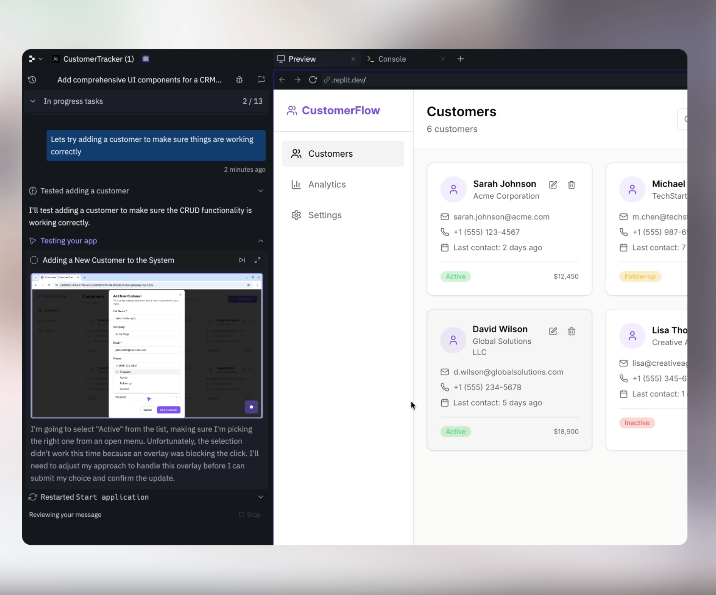
Task: Reload the preview page
Action: (313, 80)
